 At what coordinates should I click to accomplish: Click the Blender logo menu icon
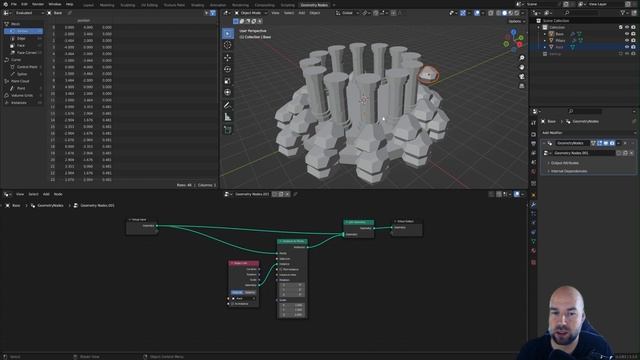click(5, 4)
